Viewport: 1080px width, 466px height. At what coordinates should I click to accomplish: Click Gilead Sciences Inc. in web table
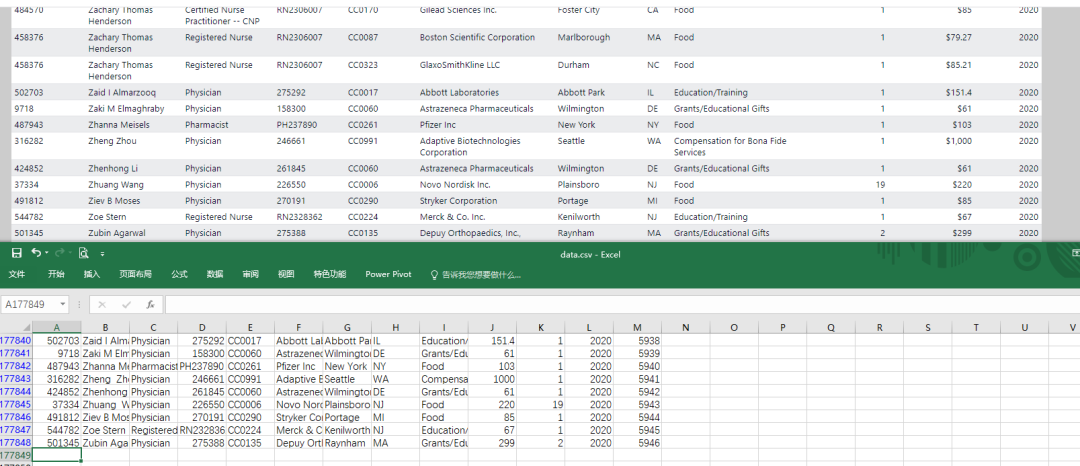[458, 10]
